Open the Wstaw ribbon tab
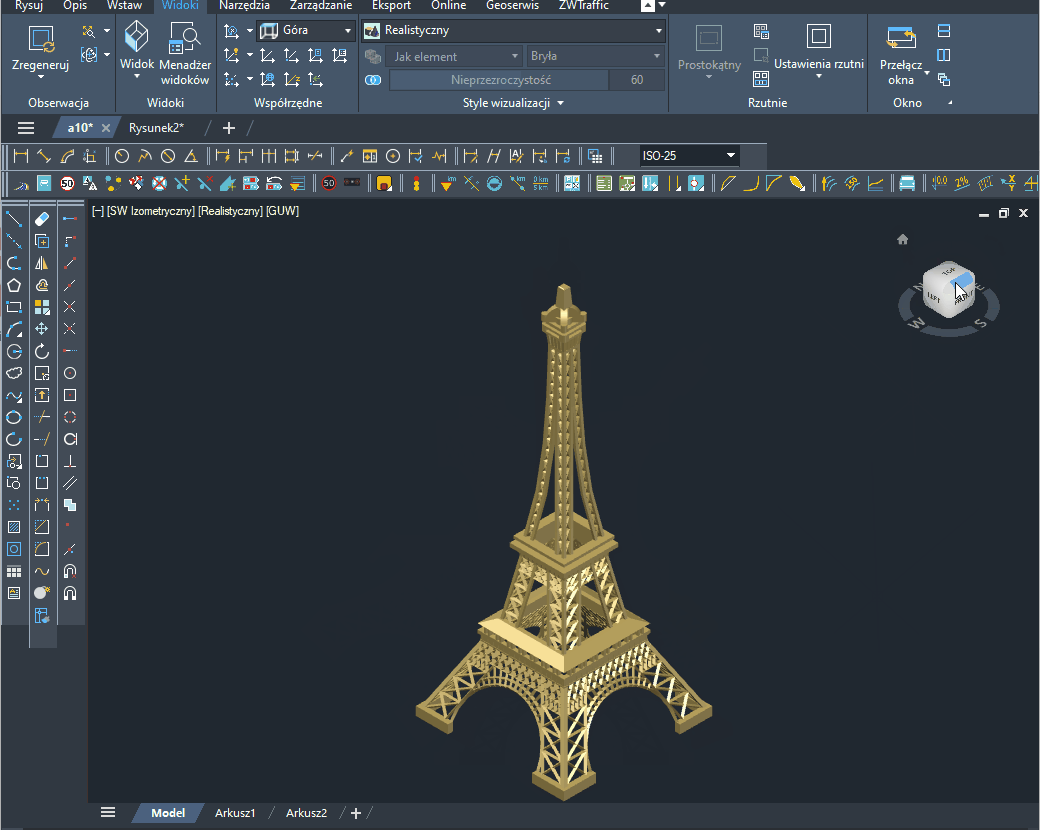Viewport: 1040px width, 830px height. (x=125, y=5)
